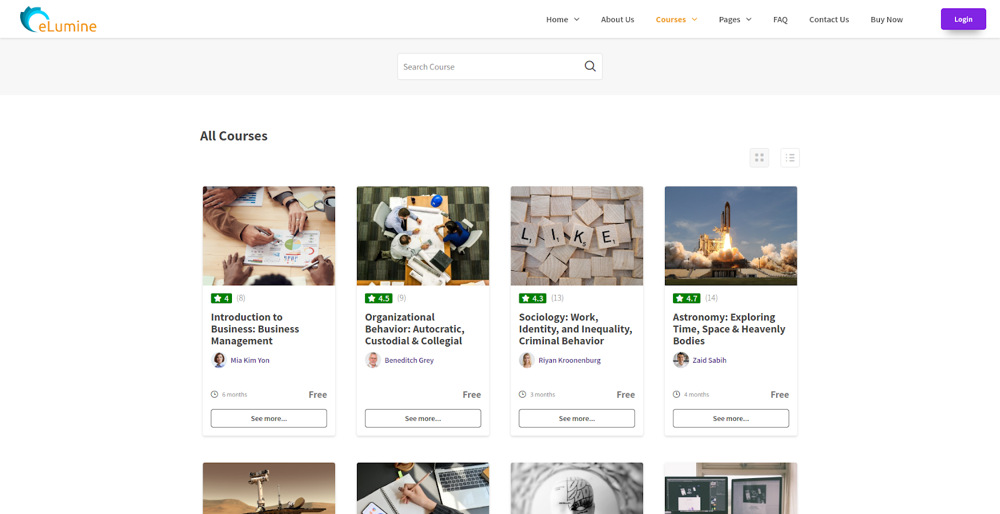Click the (9) reviews count

click(401, 298)
